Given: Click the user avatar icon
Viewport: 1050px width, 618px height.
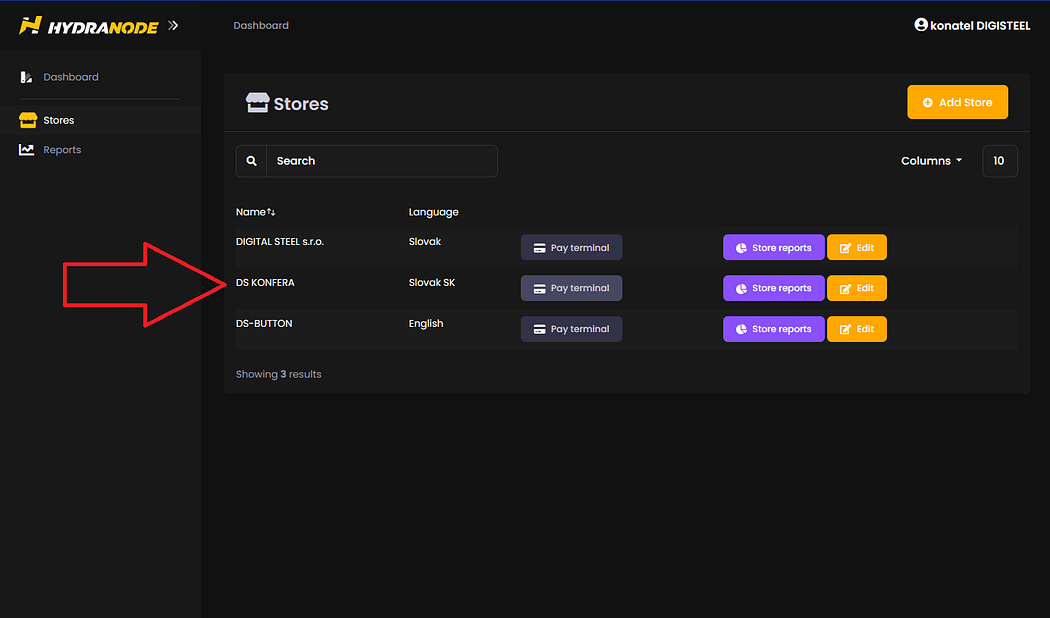Looking at the screenshot, I should pyautogui.click(x=921, y=25).
